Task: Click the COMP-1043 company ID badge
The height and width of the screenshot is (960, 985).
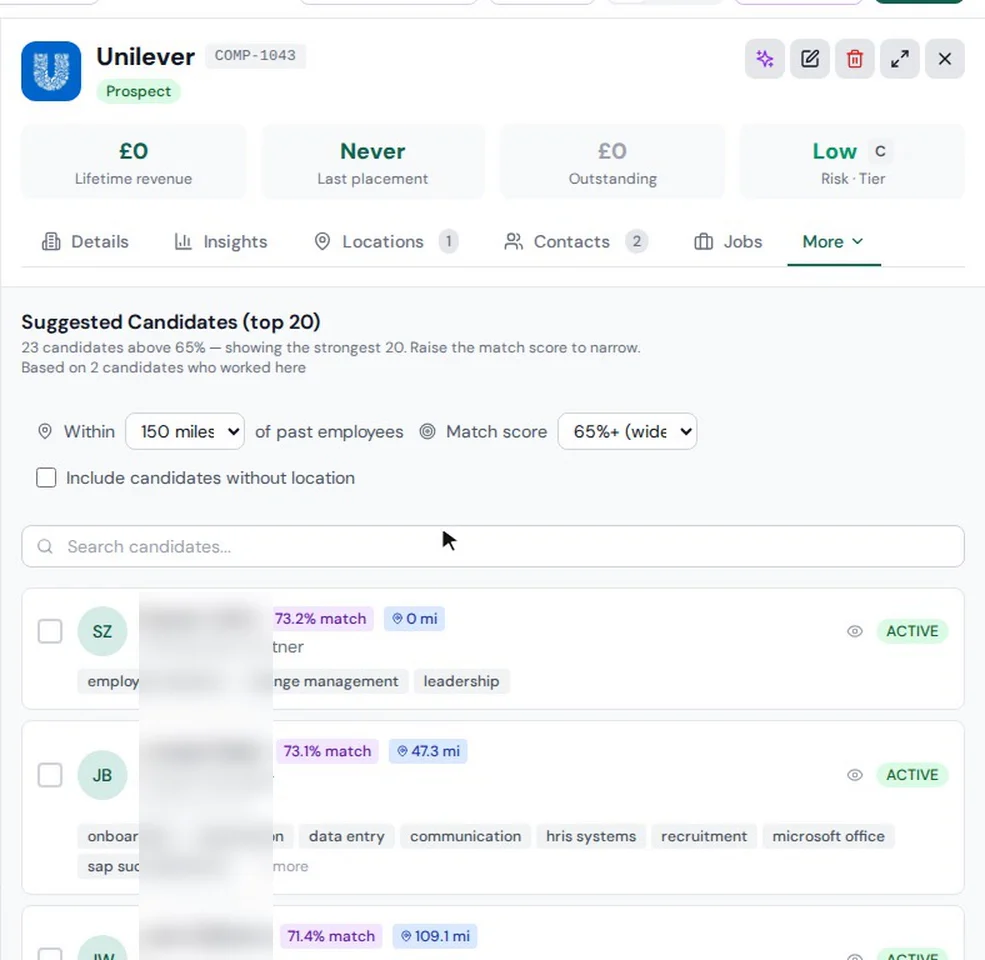Action: (x=255, y=55)
